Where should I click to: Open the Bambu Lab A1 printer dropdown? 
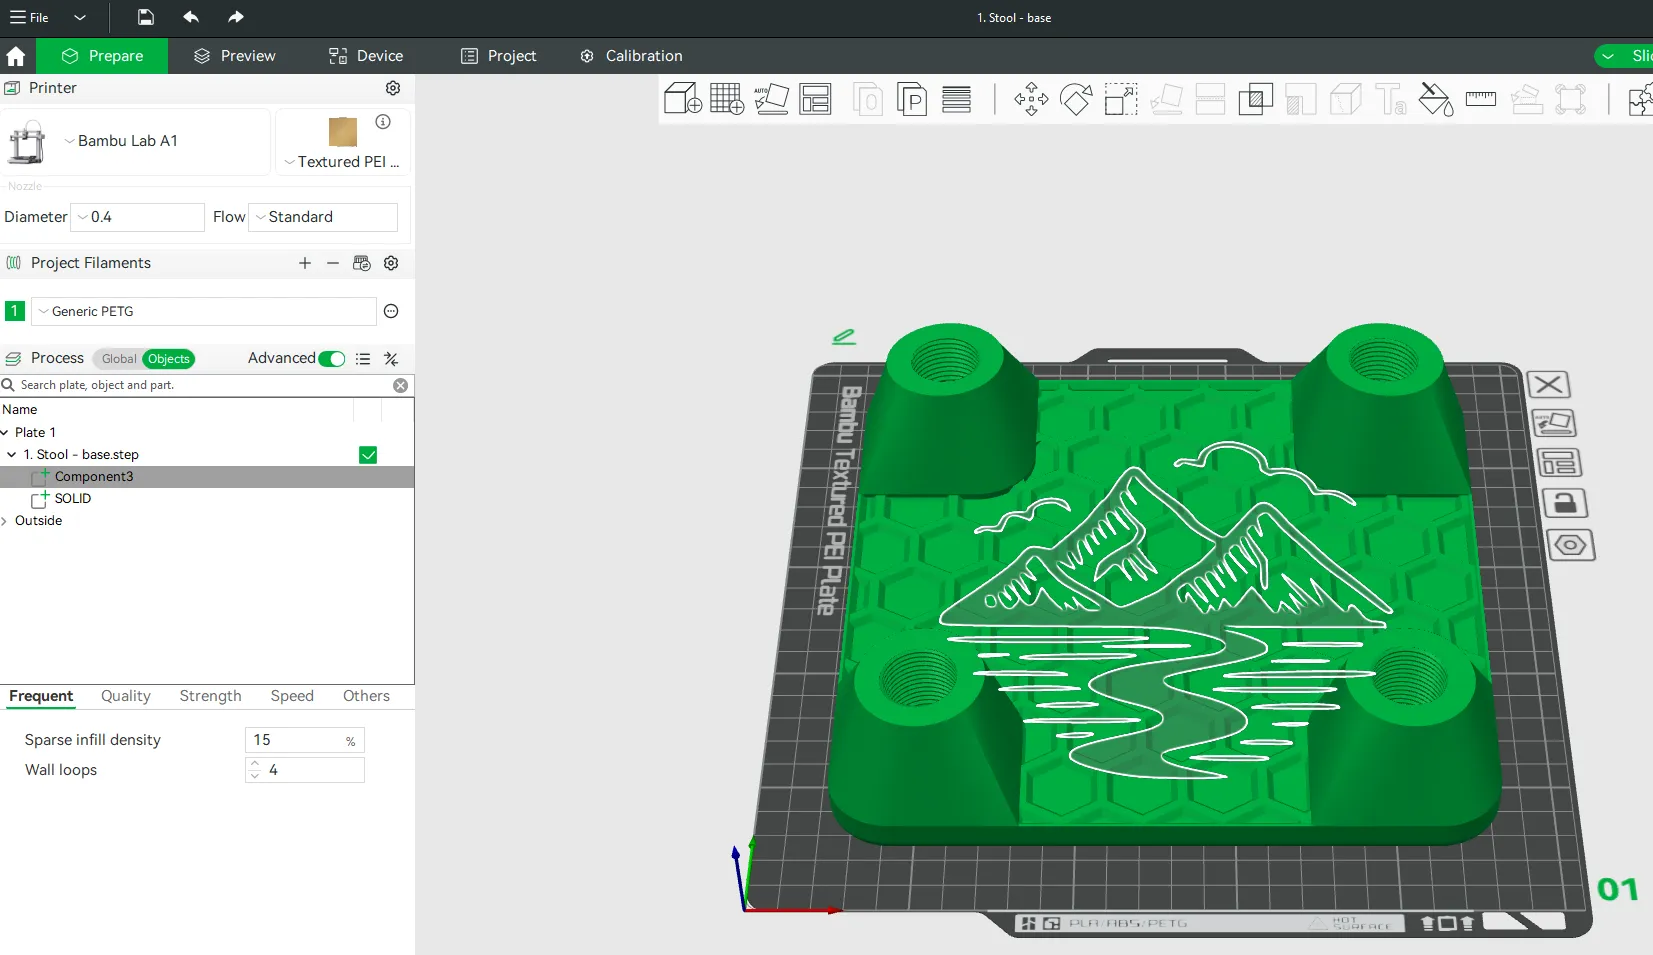(x=135, y=141)
